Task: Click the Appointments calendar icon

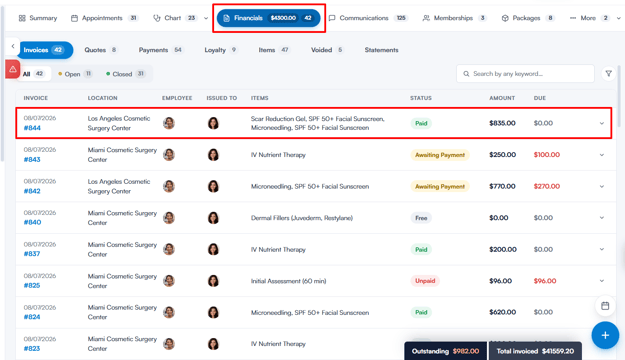Action: pos(74,18)
